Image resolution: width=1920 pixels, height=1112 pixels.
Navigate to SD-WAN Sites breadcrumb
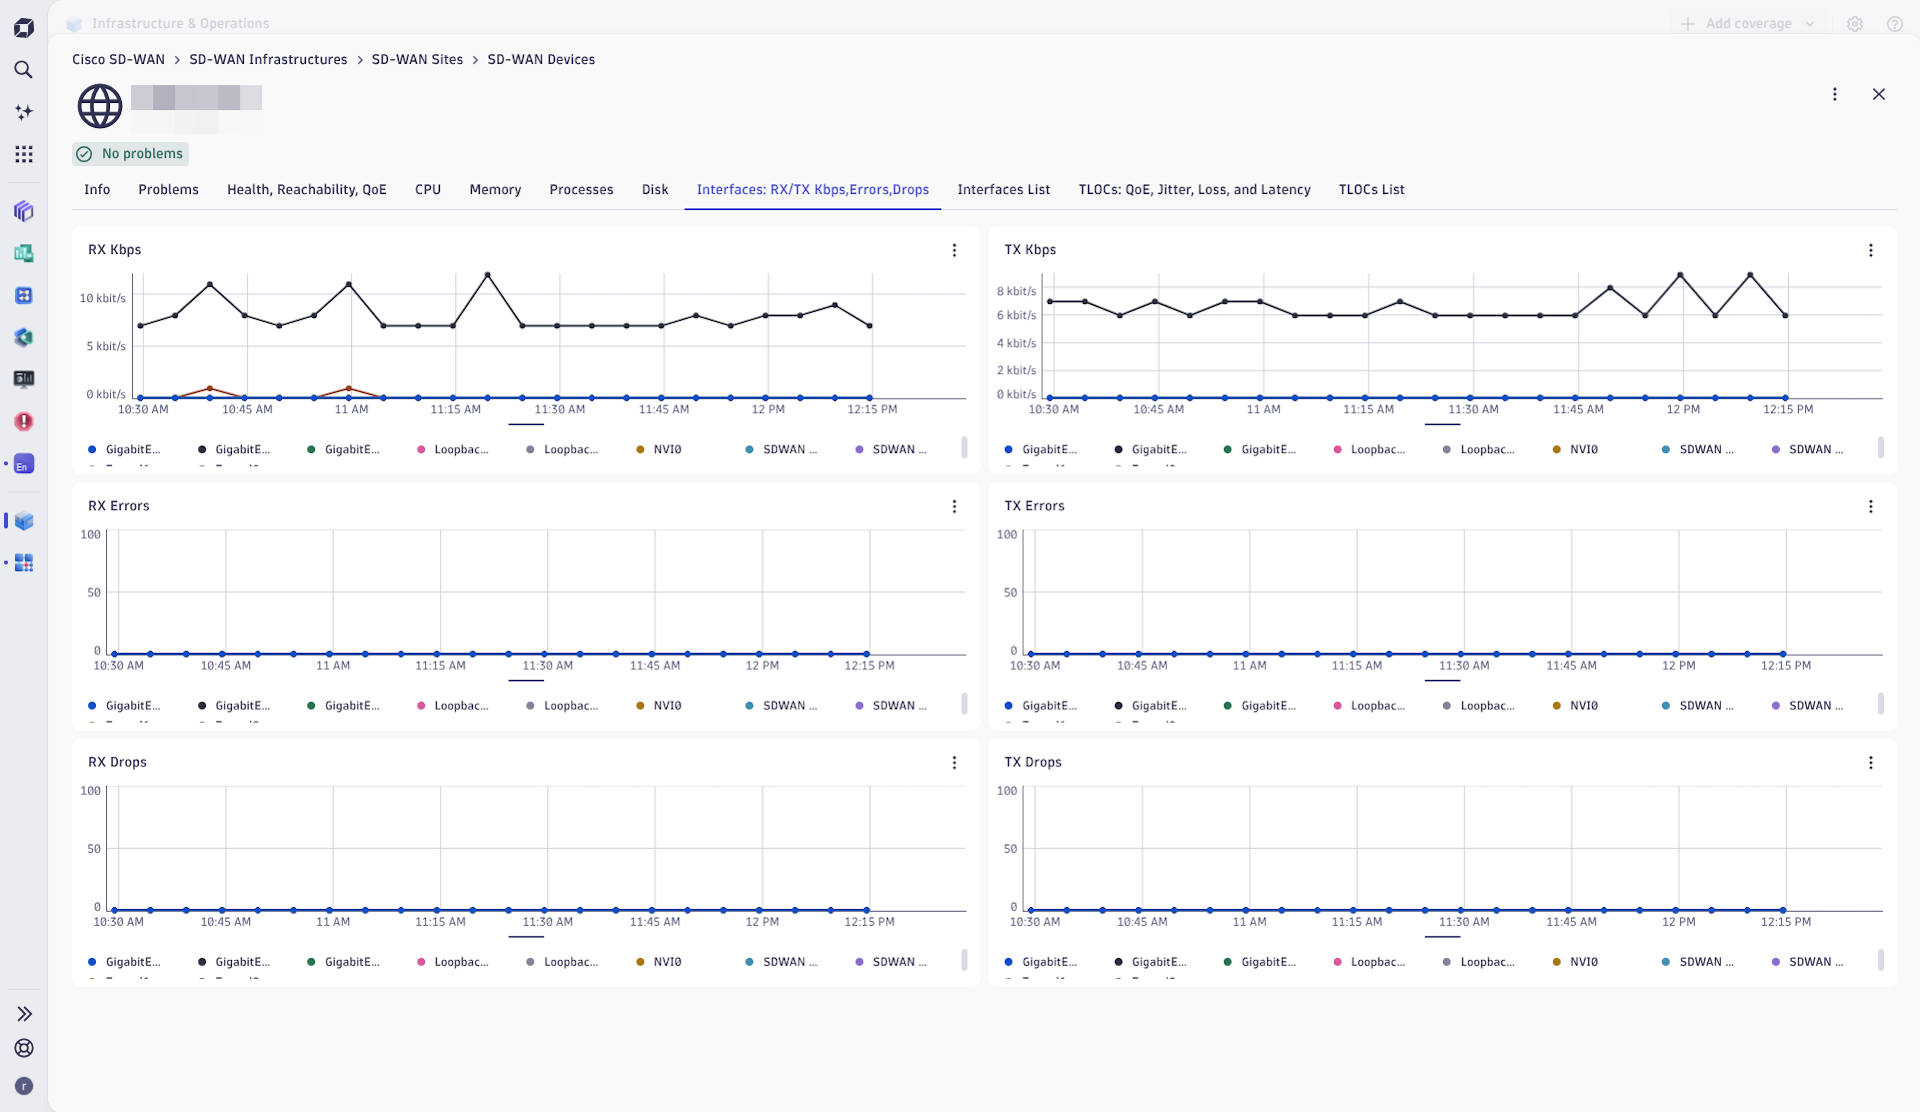coord(417,60)
